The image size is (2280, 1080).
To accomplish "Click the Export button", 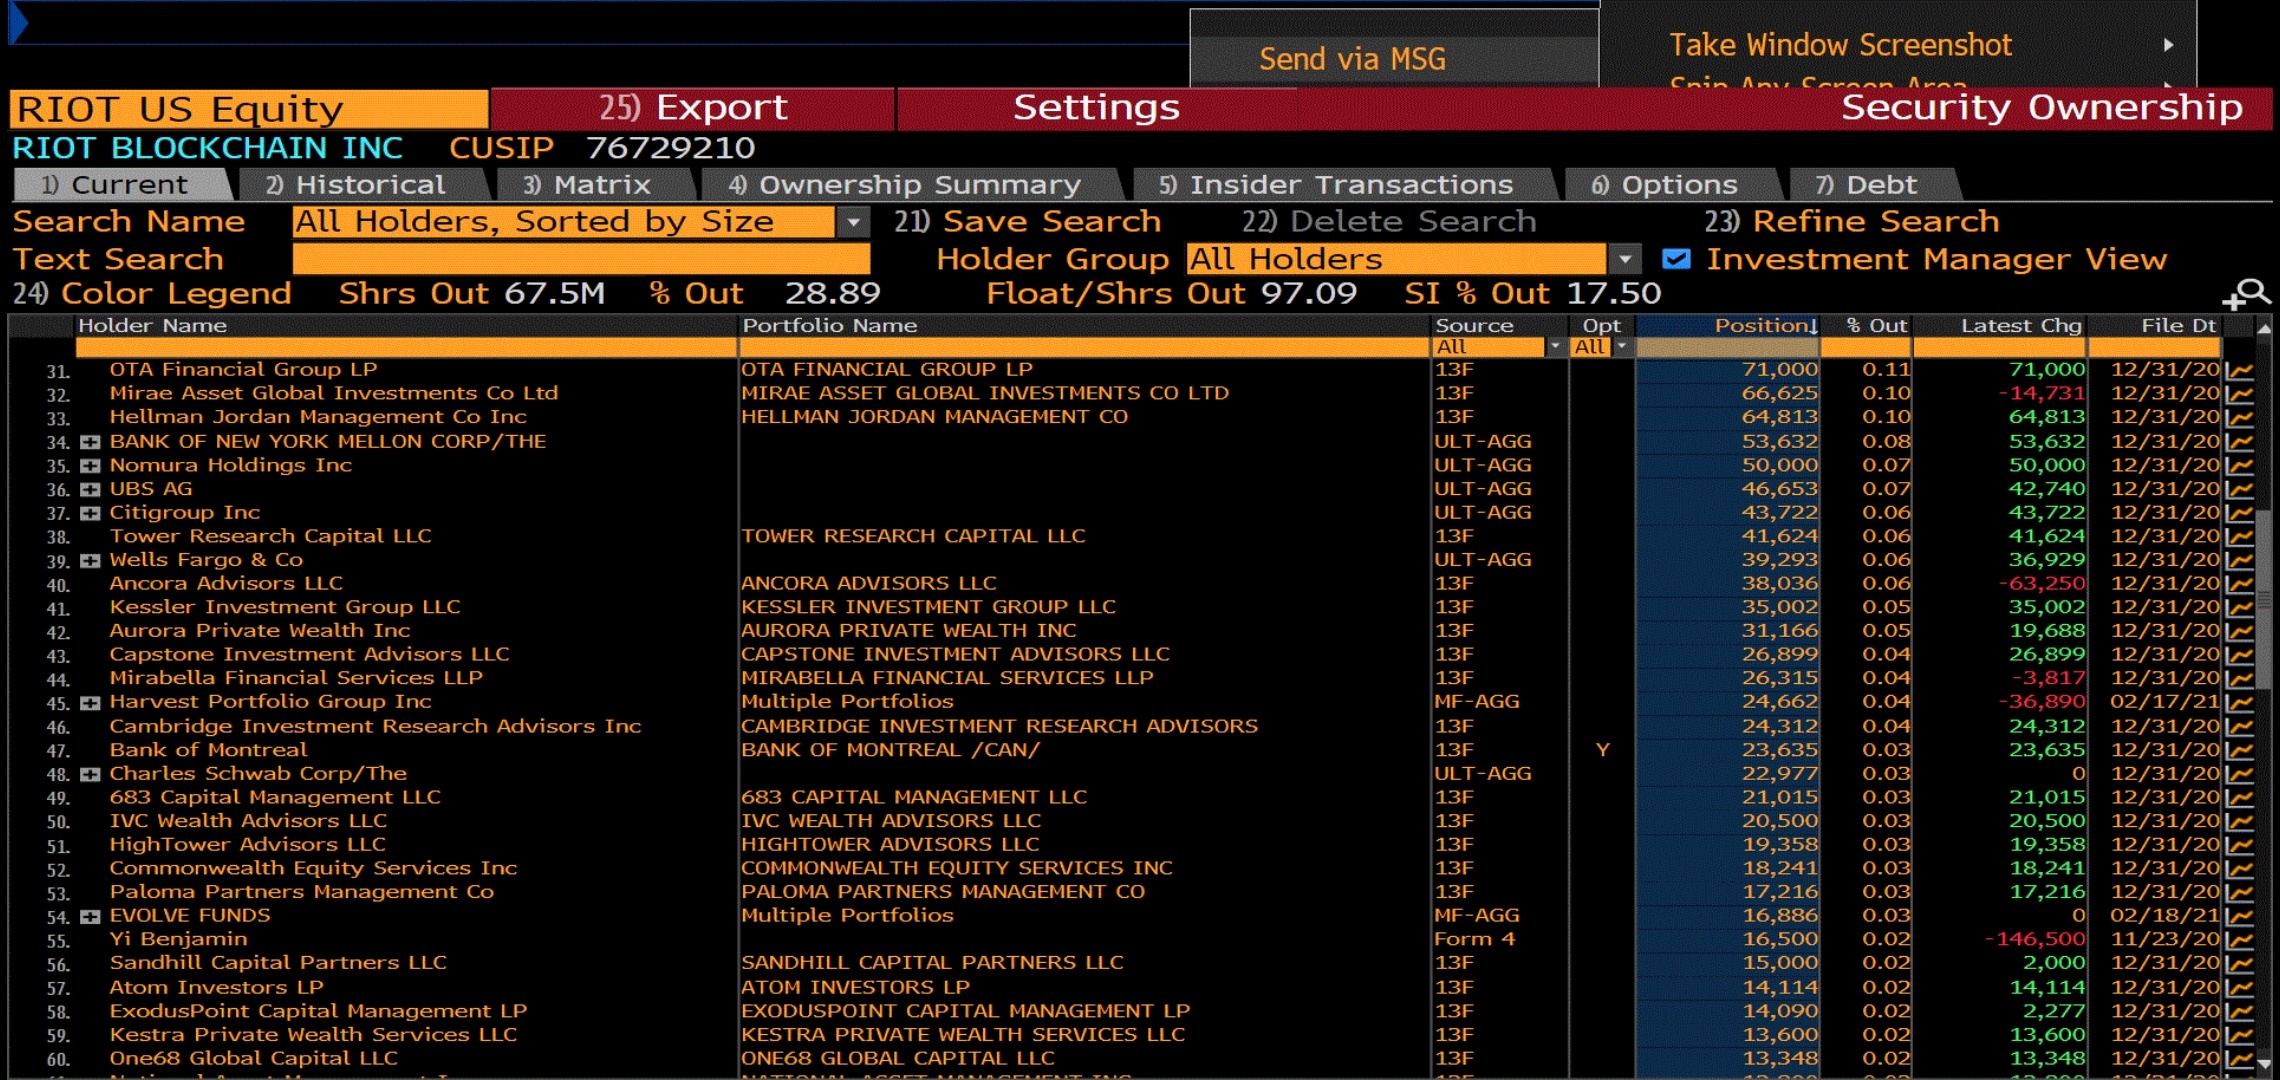I will 693,108.
